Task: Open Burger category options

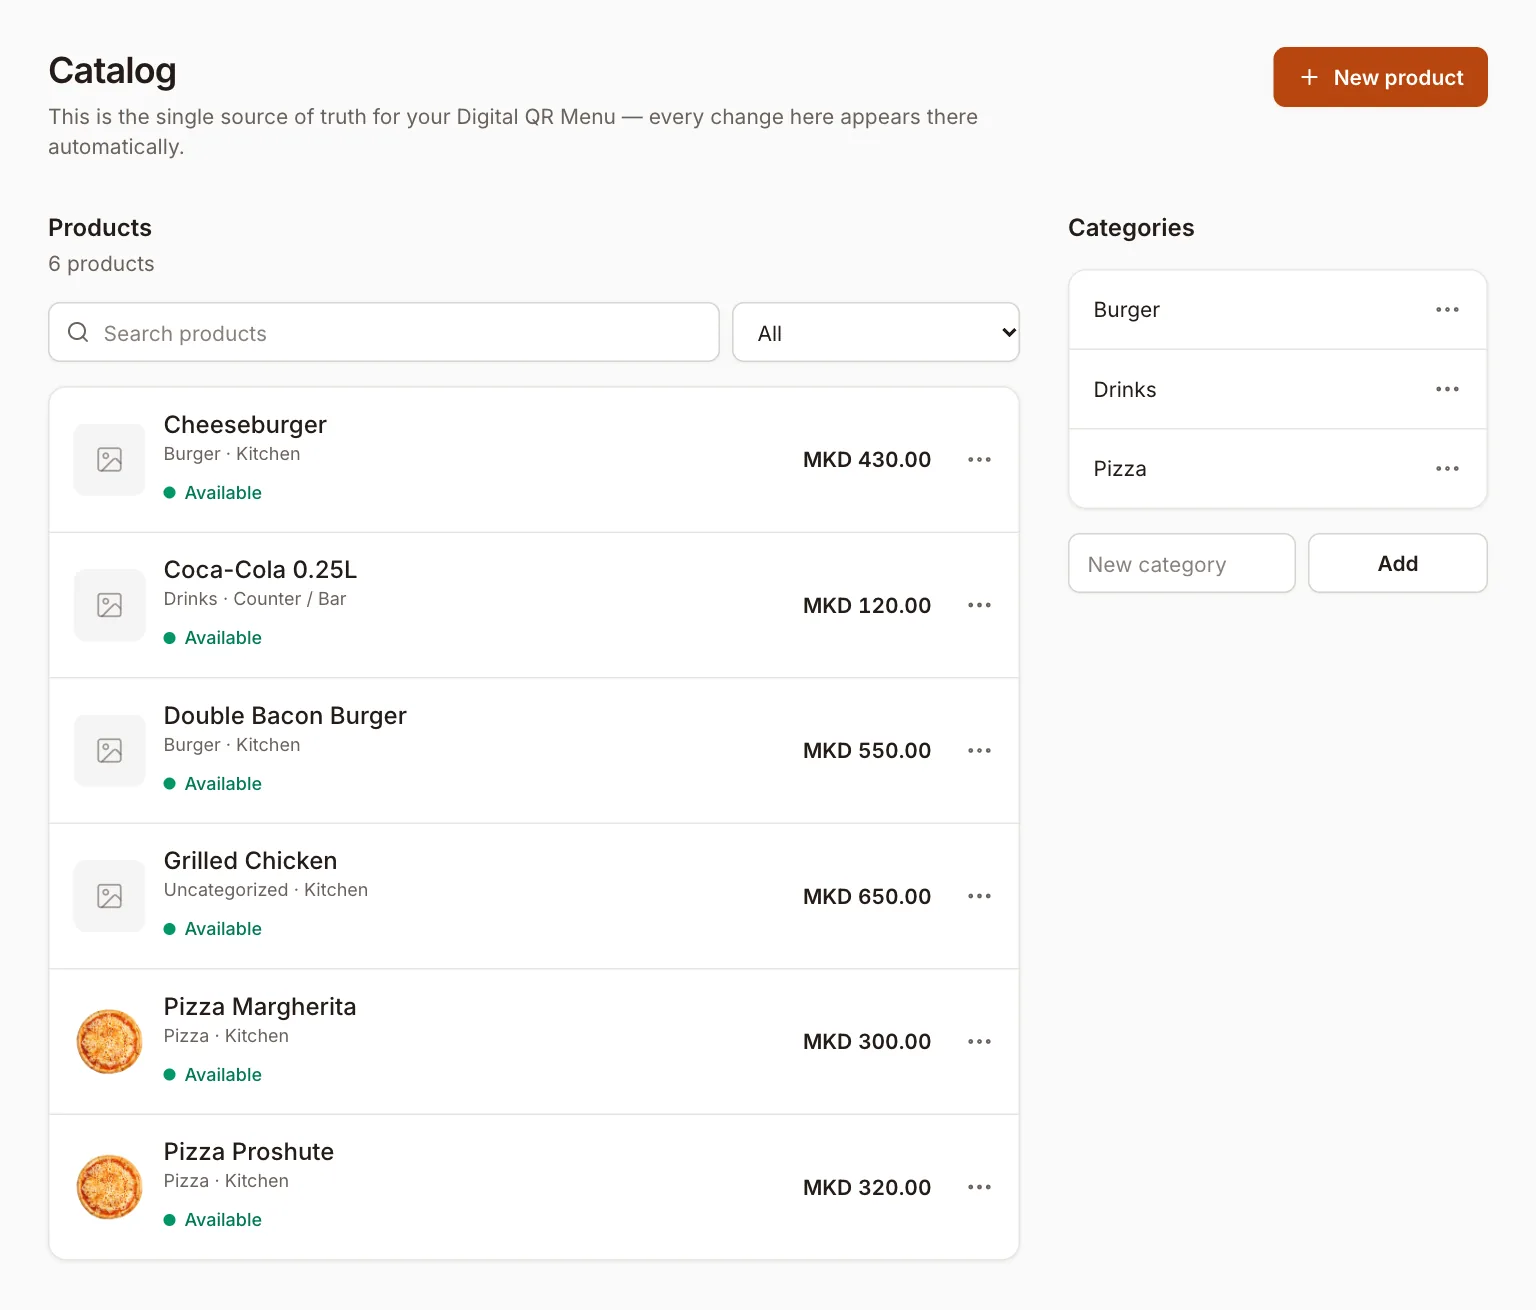Action: 1447,310
